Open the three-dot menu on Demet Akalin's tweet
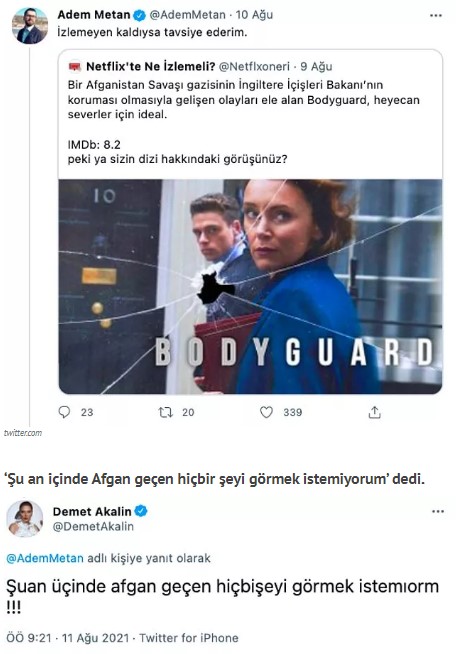The image size is (461, 654). pos(438,511)
